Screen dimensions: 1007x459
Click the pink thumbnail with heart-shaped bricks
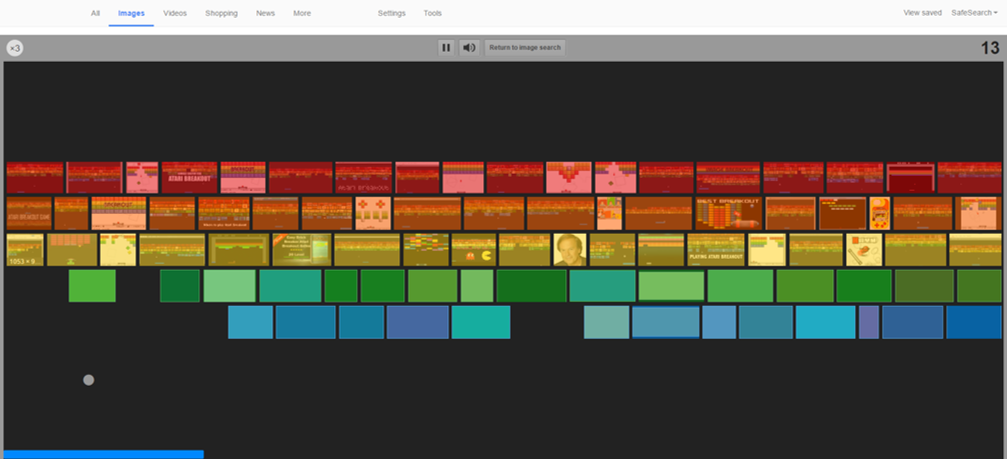click(568, 177)
